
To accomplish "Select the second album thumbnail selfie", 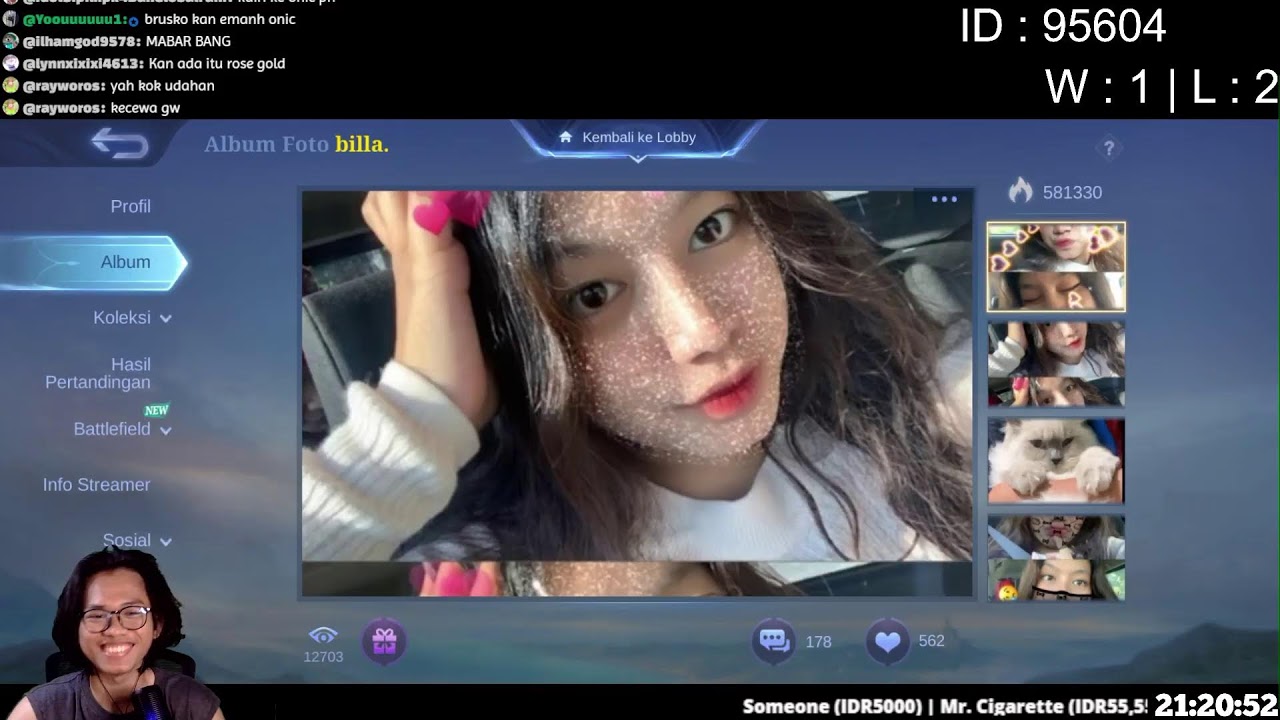I will point(1056,363).
